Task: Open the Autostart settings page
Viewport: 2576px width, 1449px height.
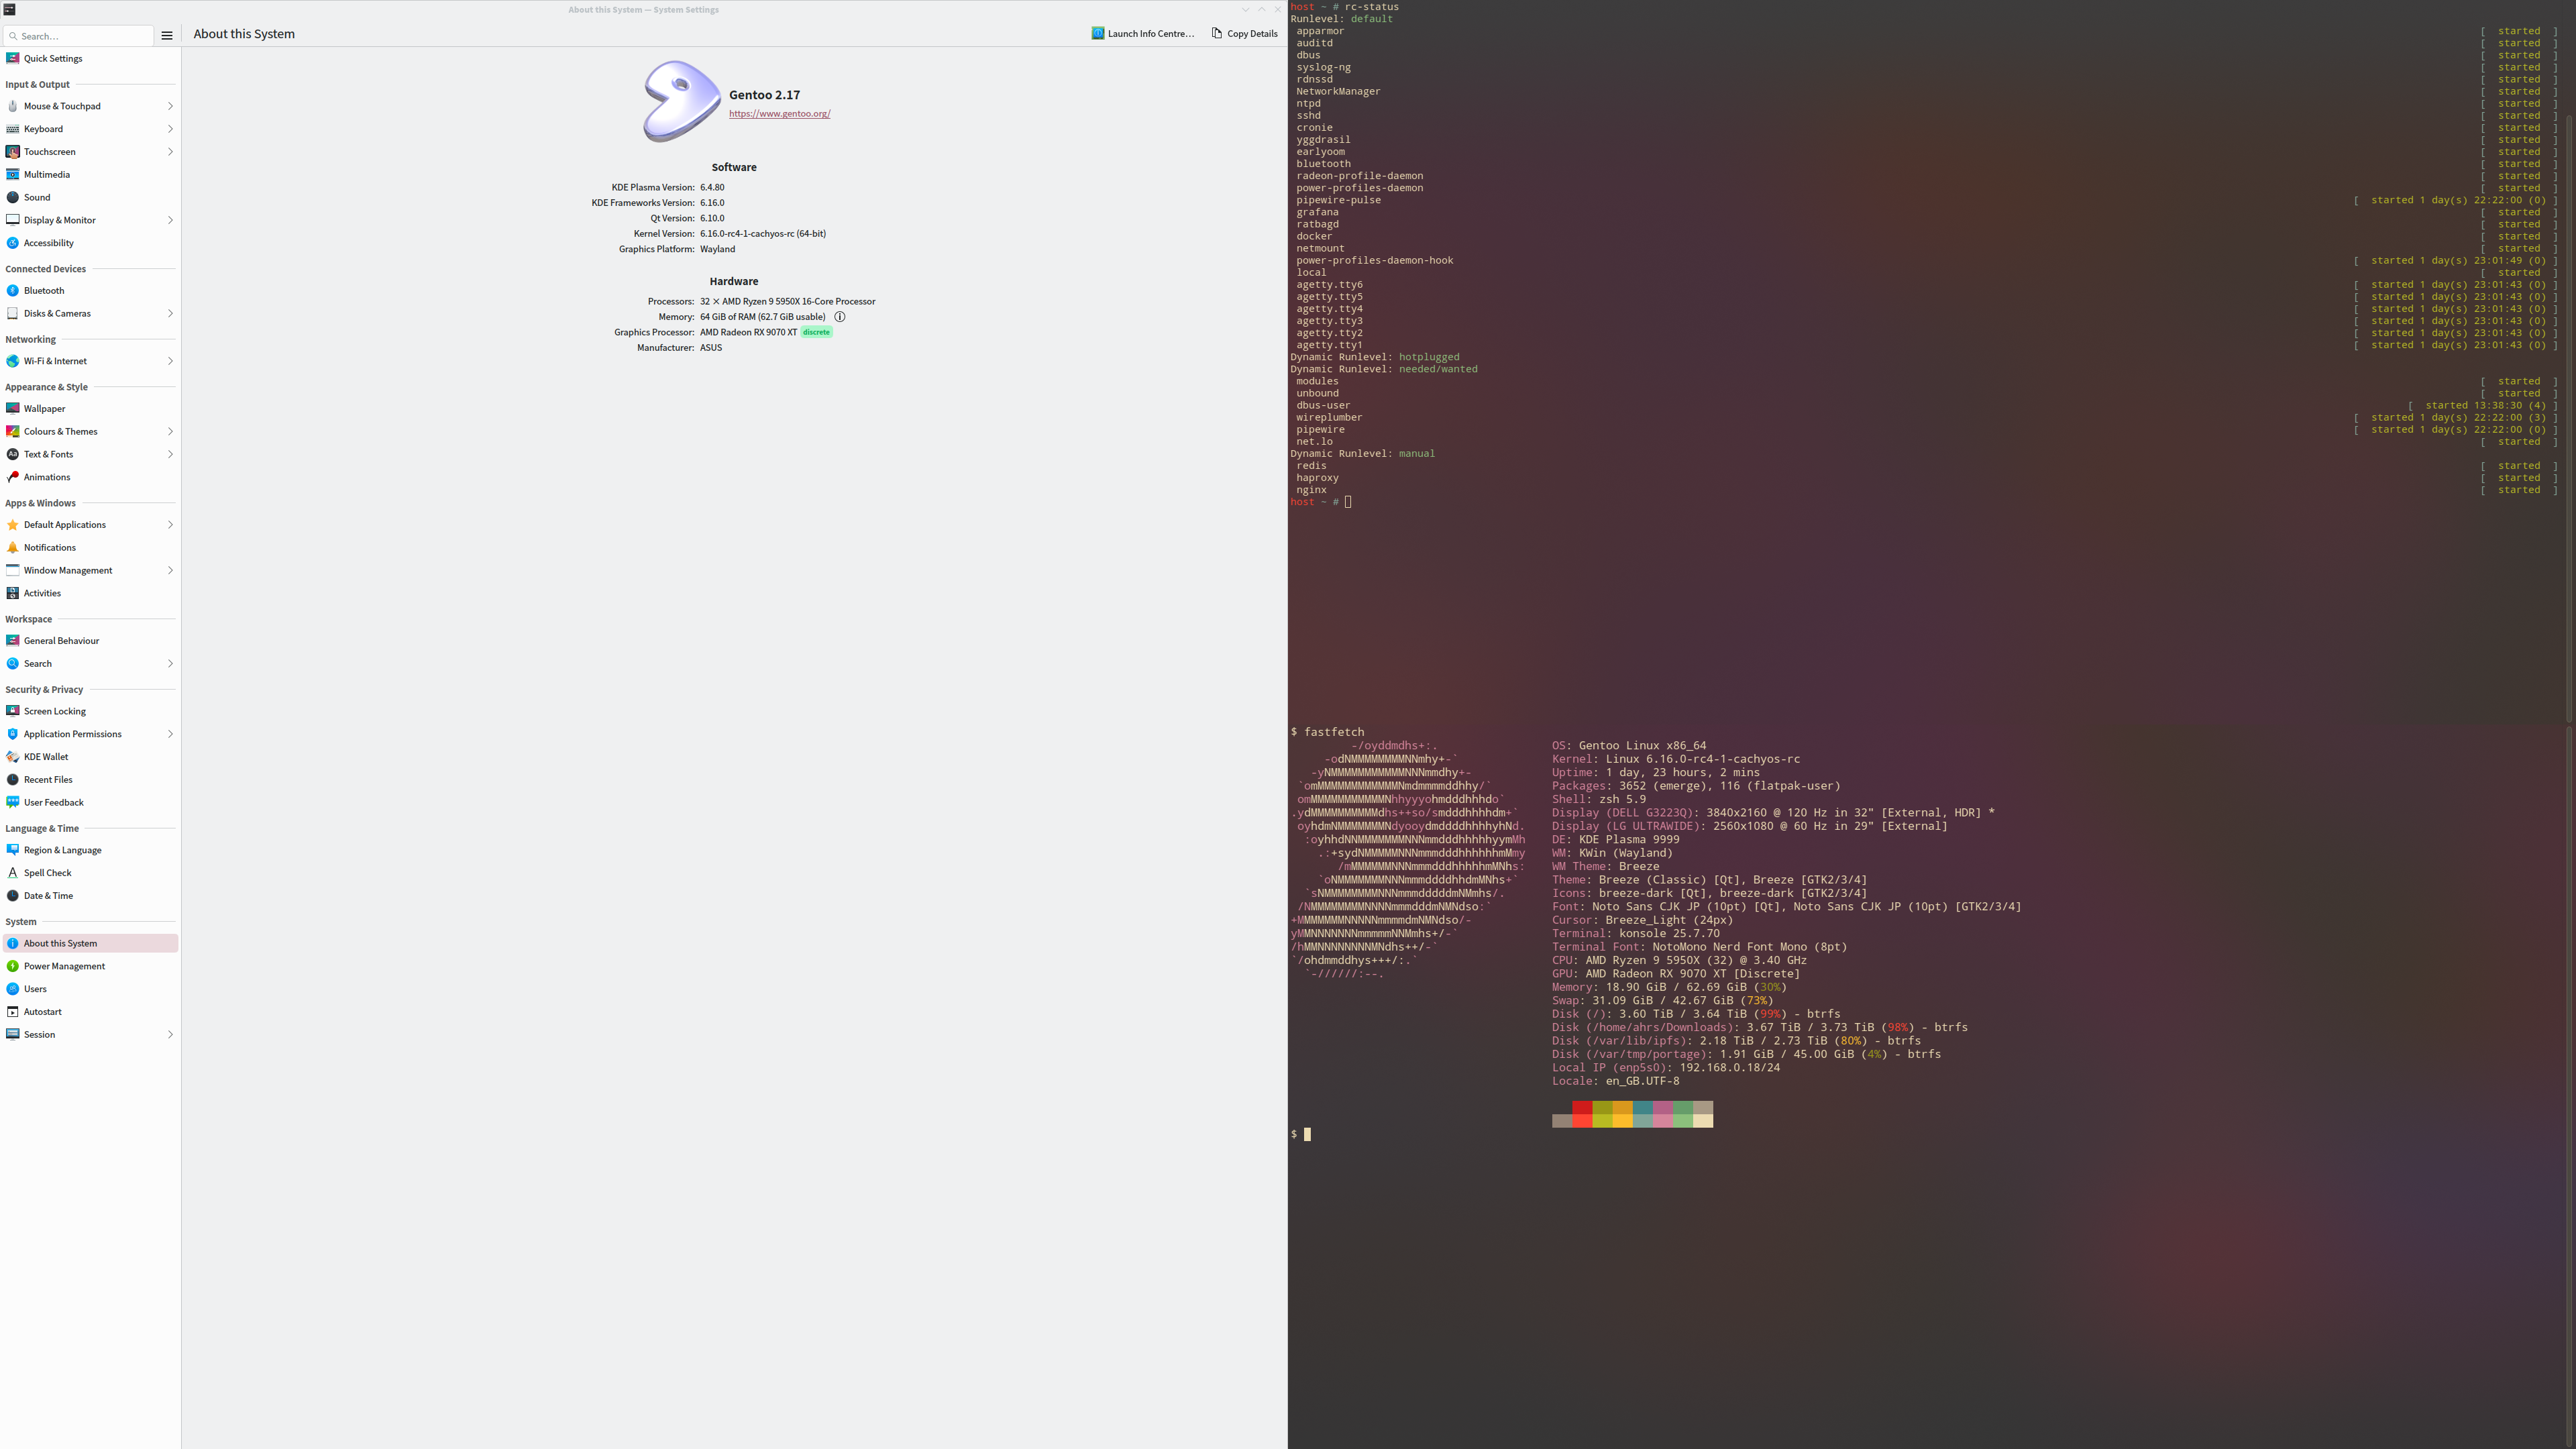Action: [x=90, y=1012]
